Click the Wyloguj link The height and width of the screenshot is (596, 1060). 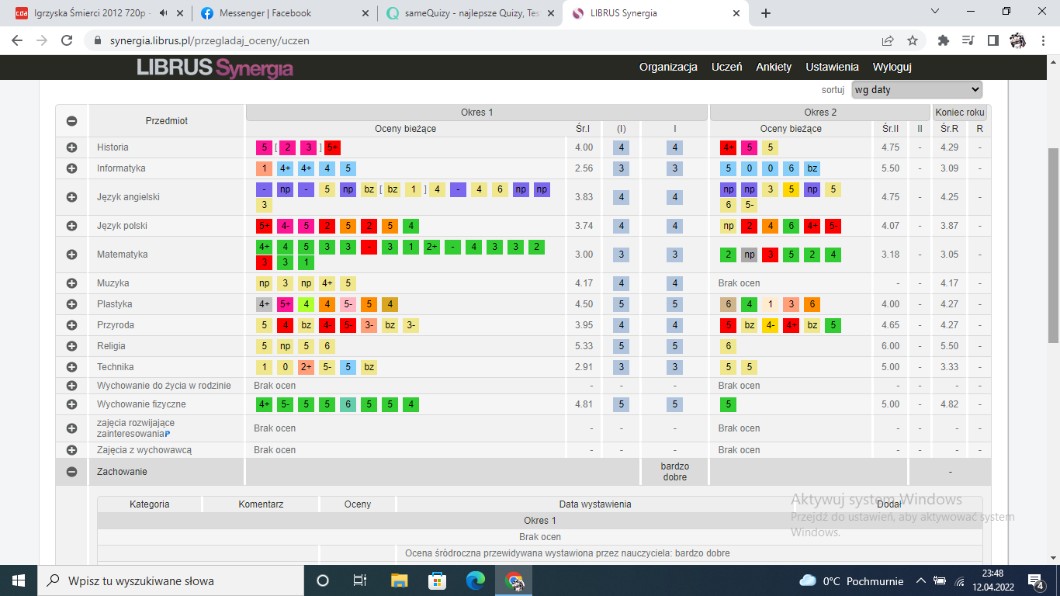tap(892, 67)
